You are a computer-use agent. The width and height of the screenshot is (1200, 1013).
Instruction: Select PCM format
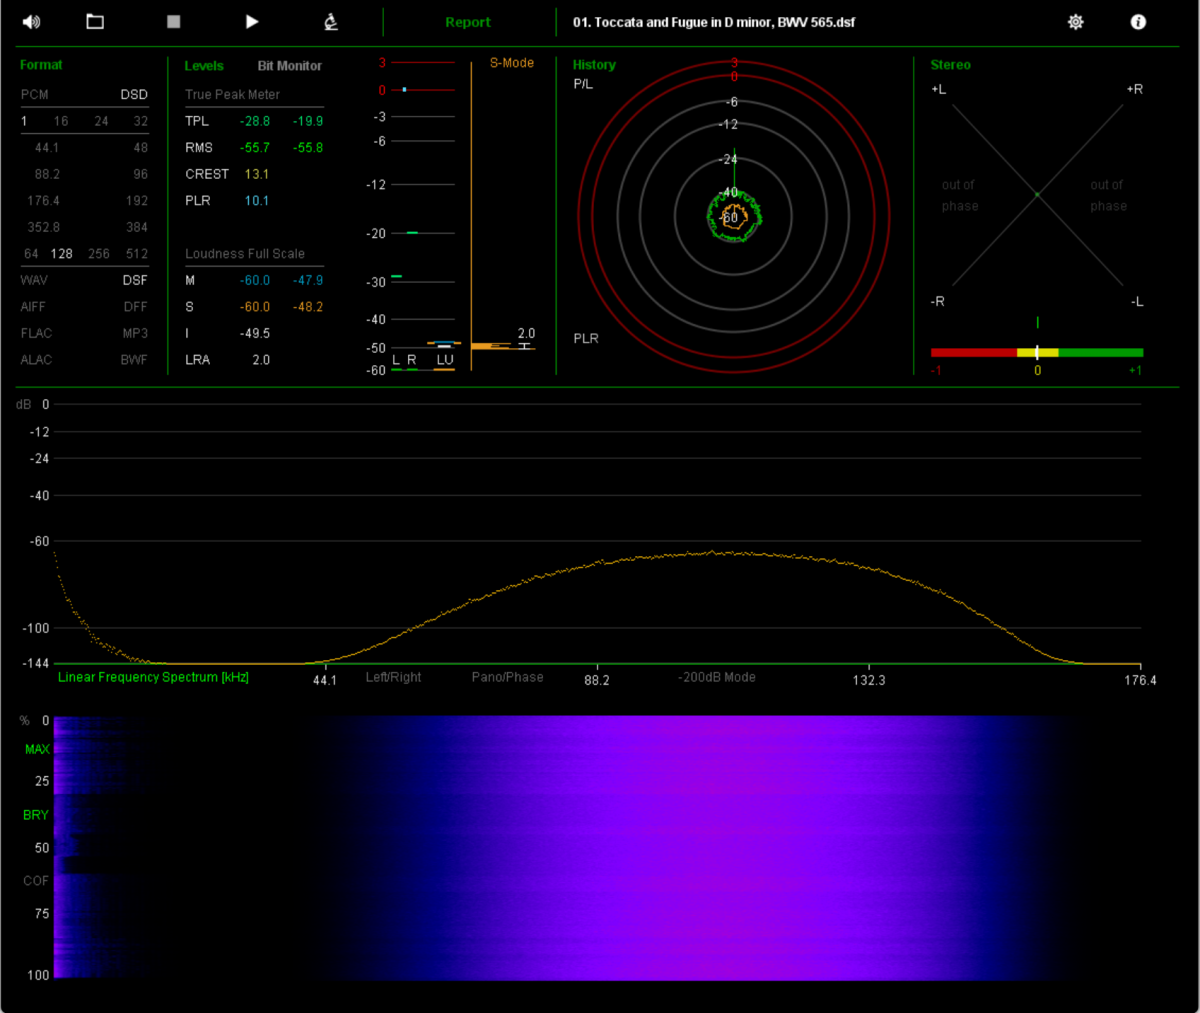point(34,95)
